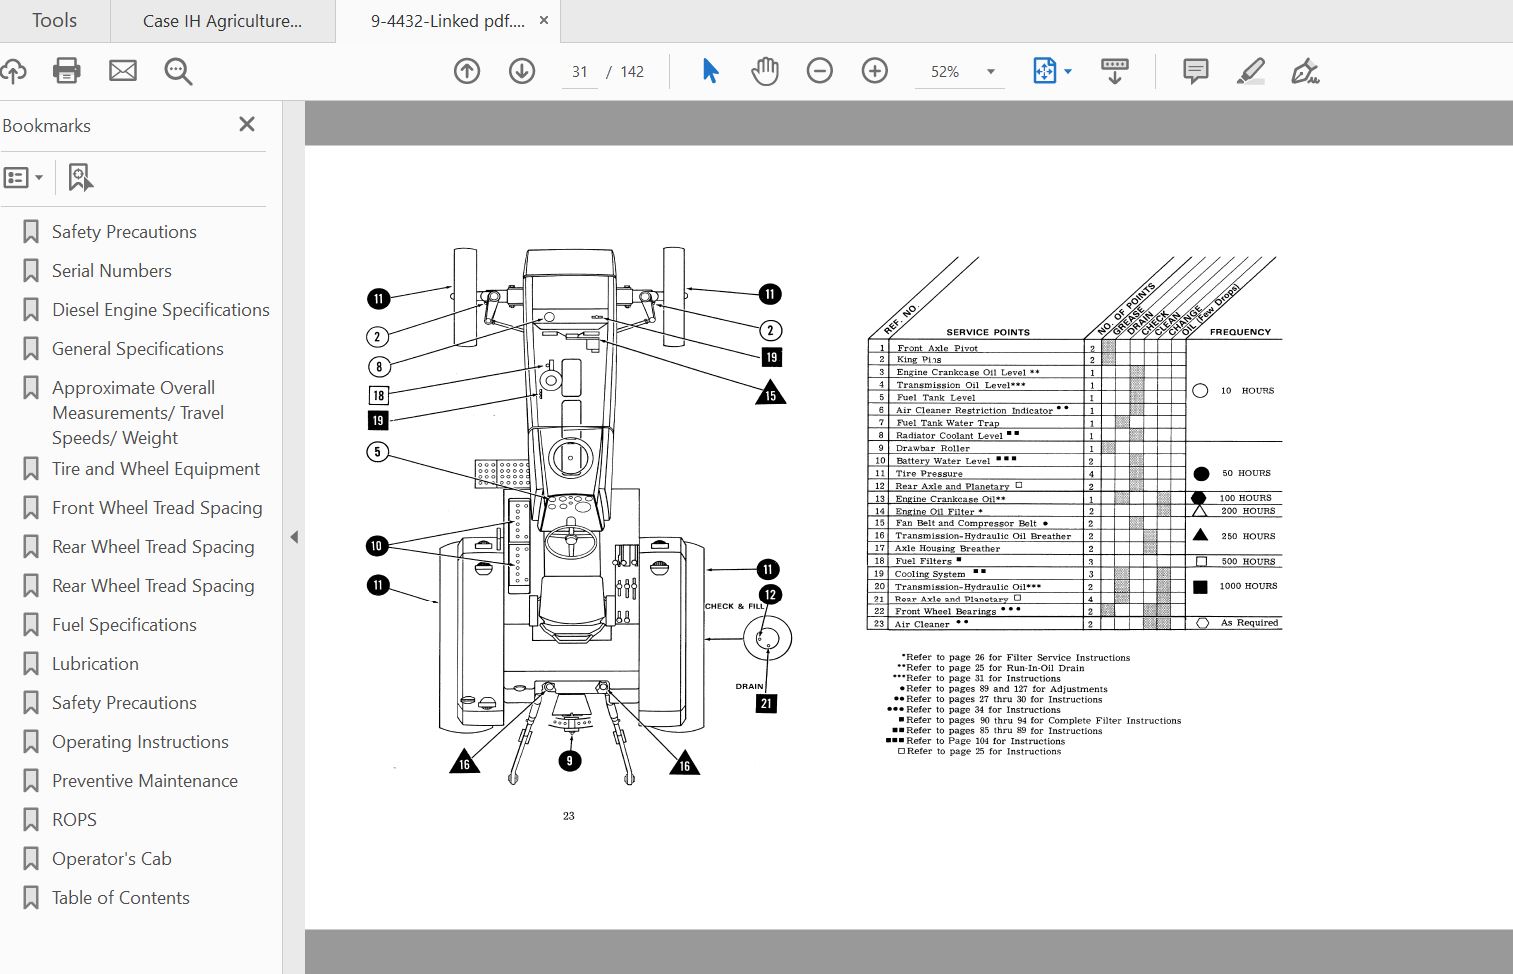Zoom out using the minus control
This screenshot has width=1513, height=974.
(820, 71)
